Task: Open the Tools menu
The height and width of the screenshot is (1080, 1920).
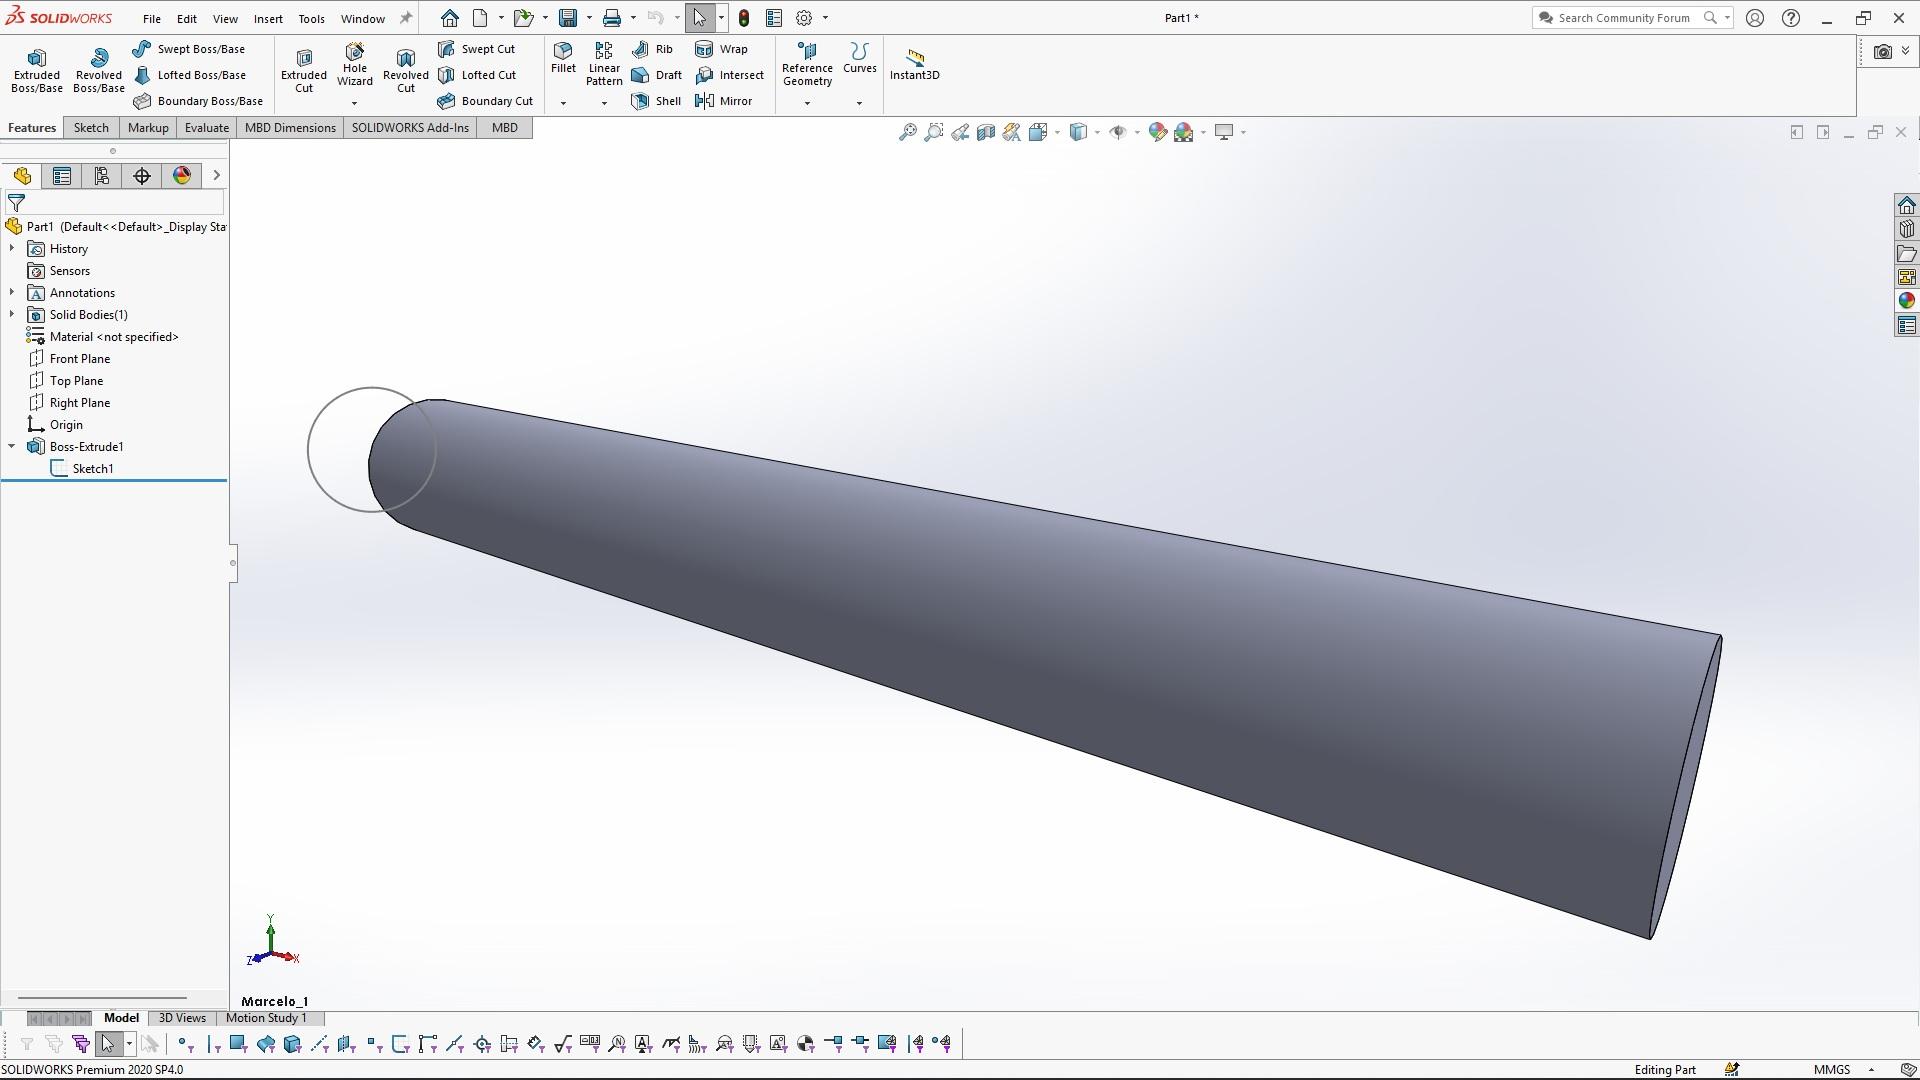Action: 311,18
